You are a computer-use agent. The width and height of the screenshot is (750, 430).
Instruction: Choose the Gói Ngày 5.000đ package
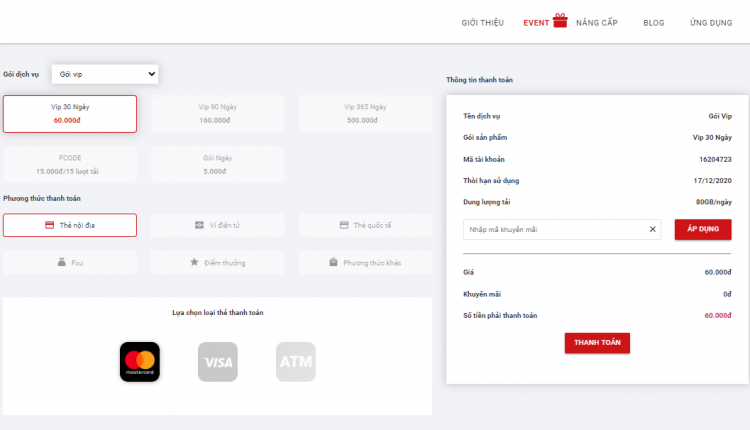click(x=218, y=165)
